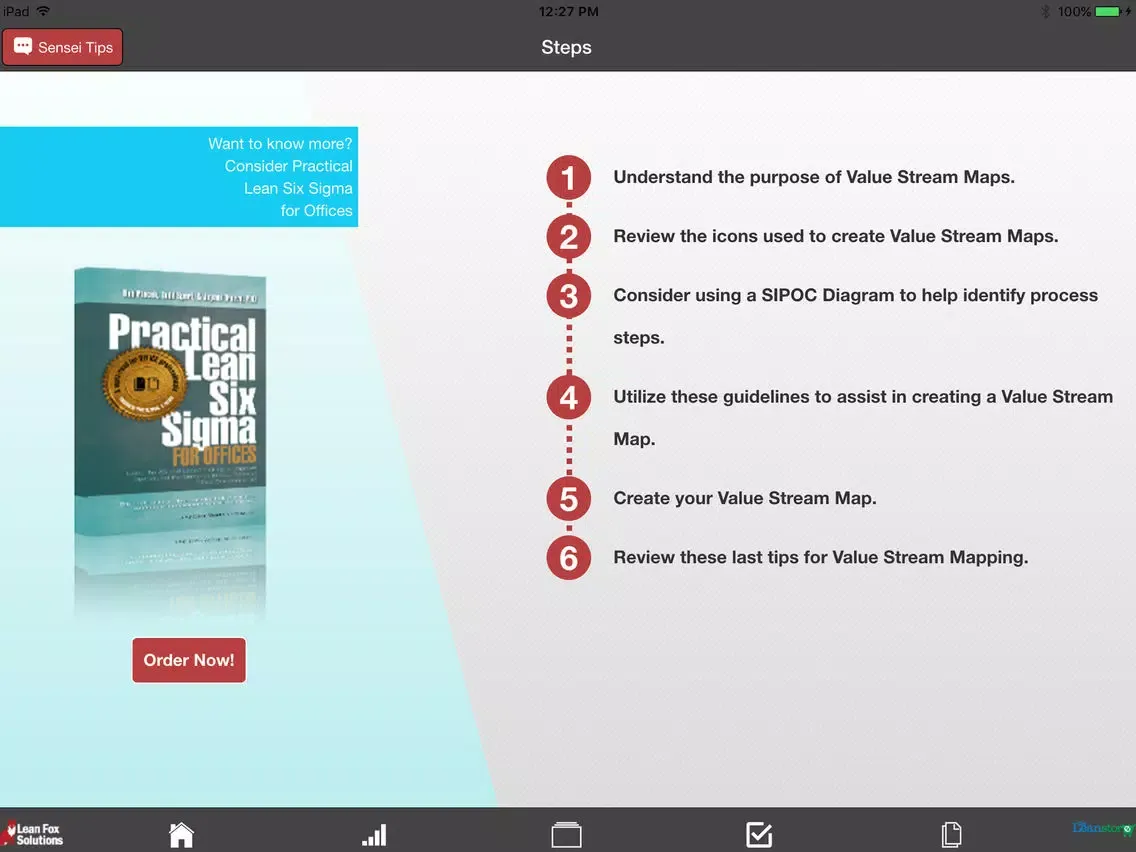Go to the Home icon
The image size is (1136, 852).
point(181,835)
